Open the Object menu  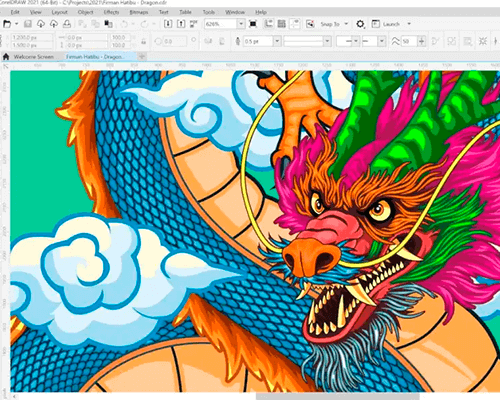[x=86, y=12]
